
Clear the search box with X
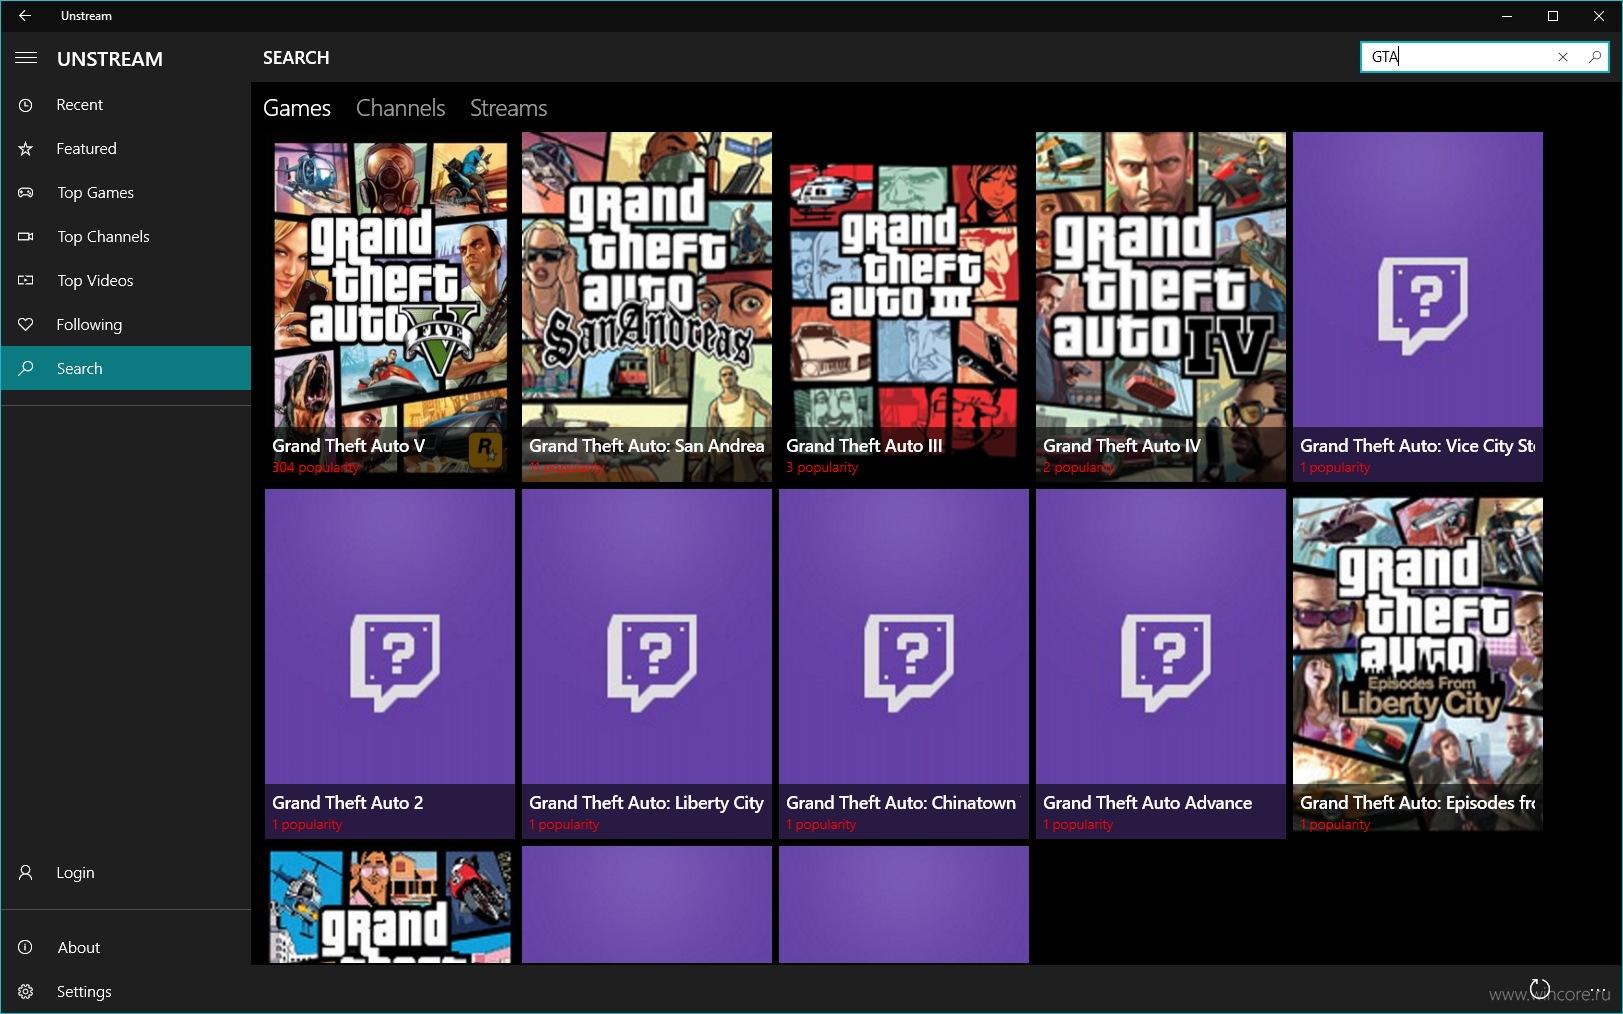(1563, 57)
